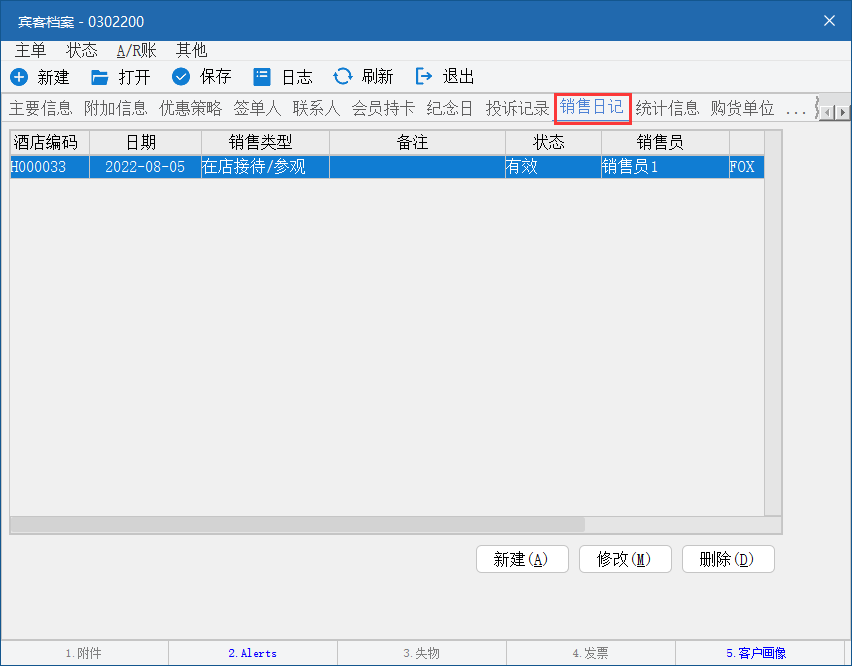Click the 保存 checkmark icon
852x666 pixels.
181,77
